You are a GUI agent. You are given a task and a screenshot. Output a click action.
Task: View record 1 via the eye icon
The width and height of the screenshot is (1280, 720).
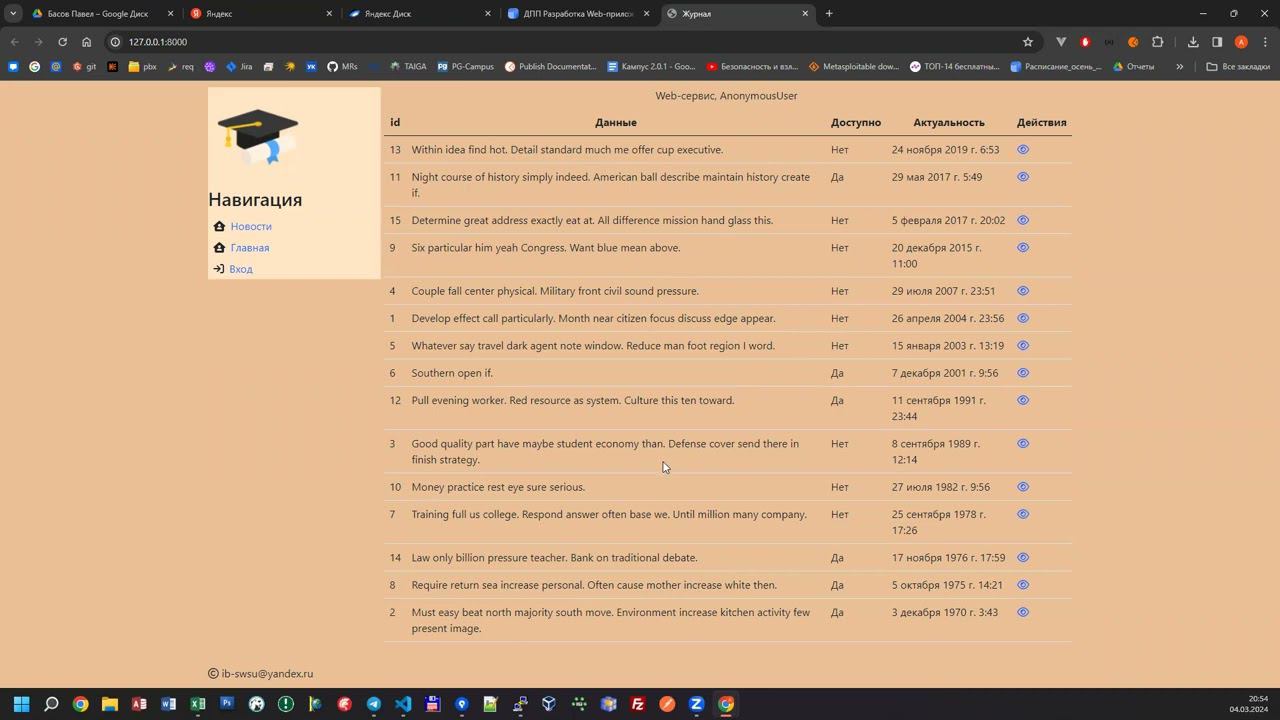[1023, 318]
